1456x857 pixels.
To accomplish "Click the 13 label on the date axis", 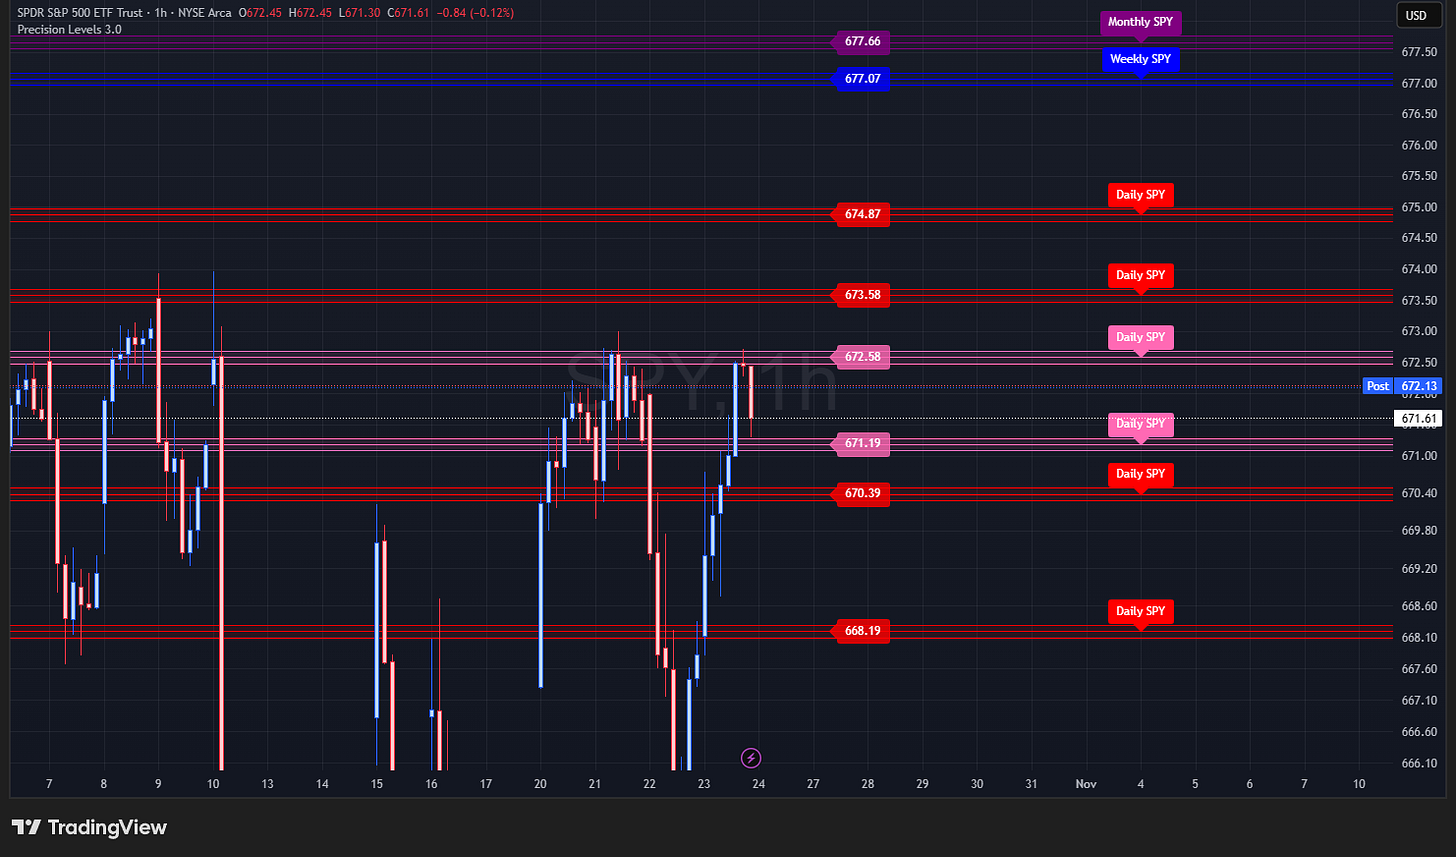I will point(268,785).
